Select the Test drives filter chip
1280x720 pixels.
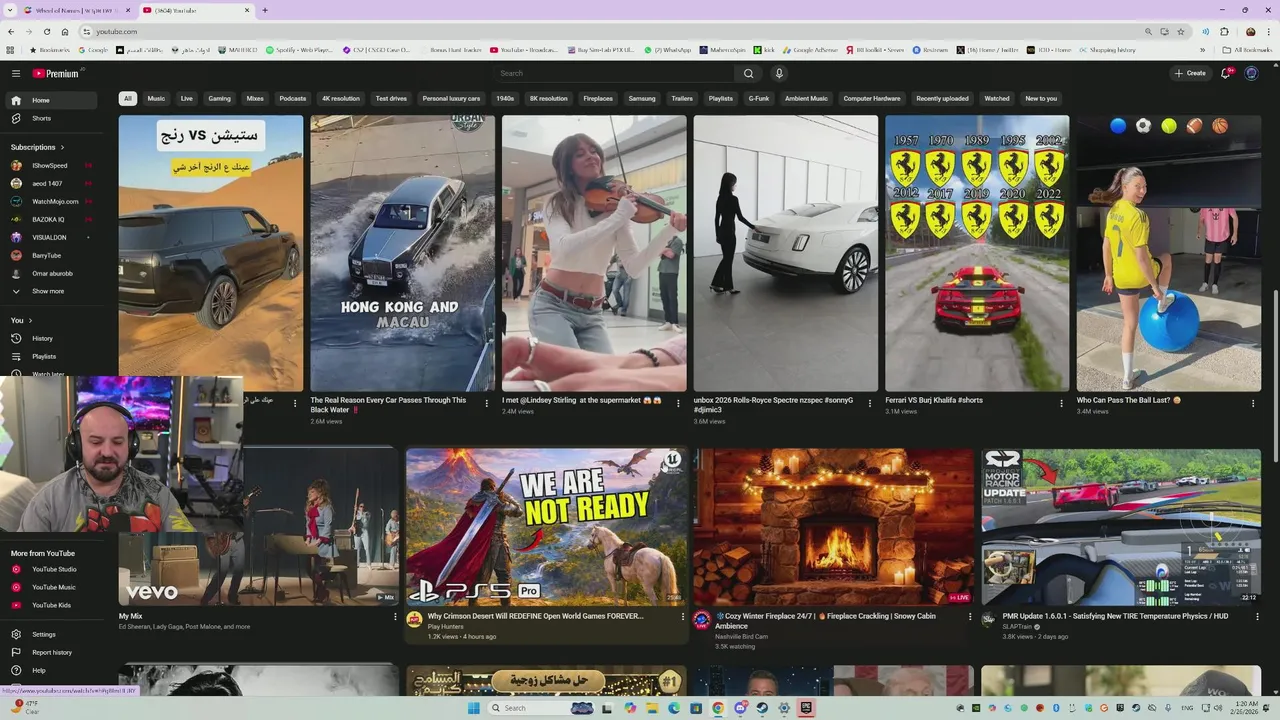point(391,98)
